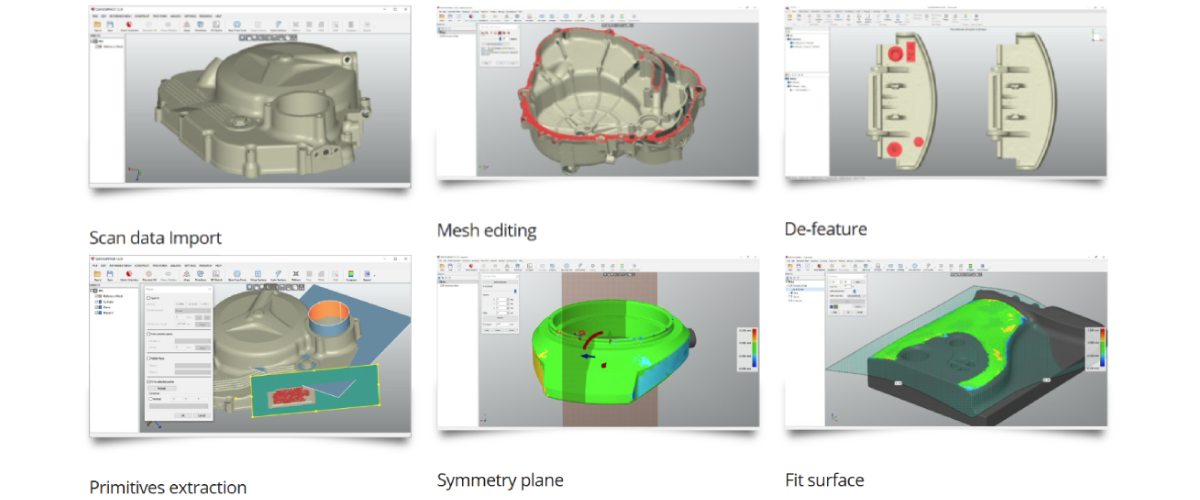The image size is (1200, 500).
Task: Toggle the Cylinder visibility box in Primitives extraction tree
Action: click(97, 302)
